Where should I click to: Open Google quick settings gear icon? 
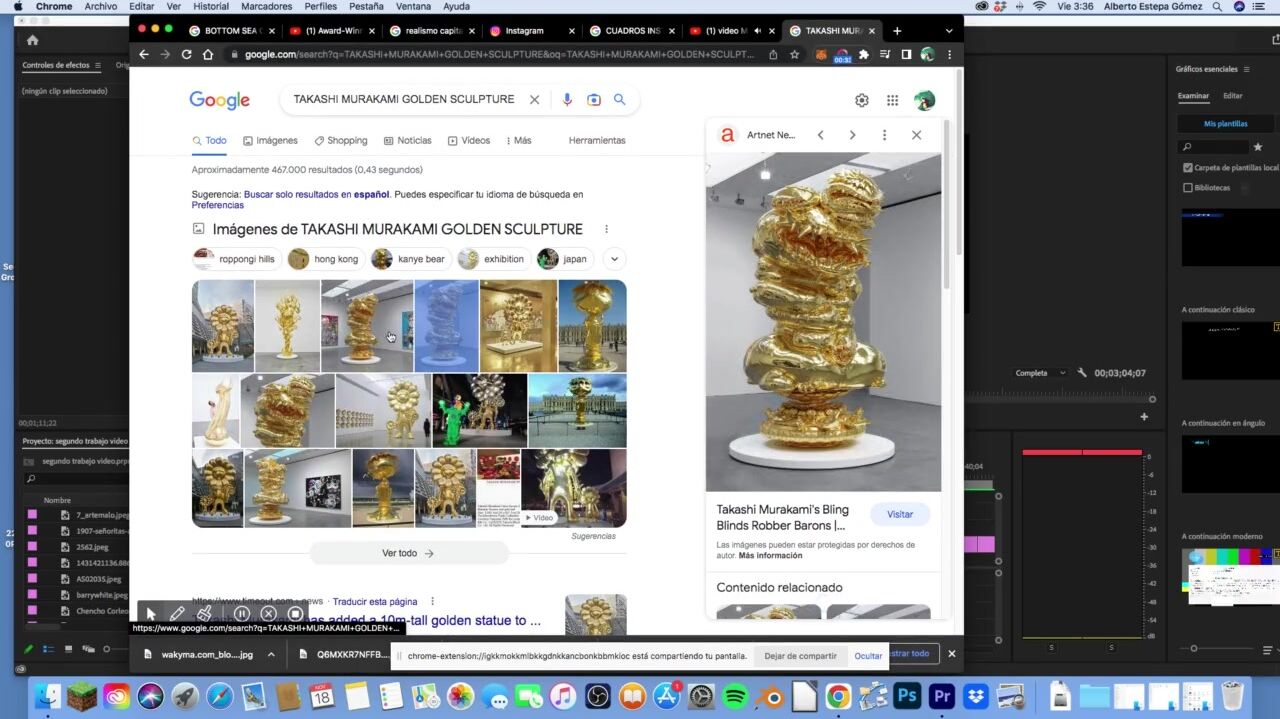[x=862, y=100]
